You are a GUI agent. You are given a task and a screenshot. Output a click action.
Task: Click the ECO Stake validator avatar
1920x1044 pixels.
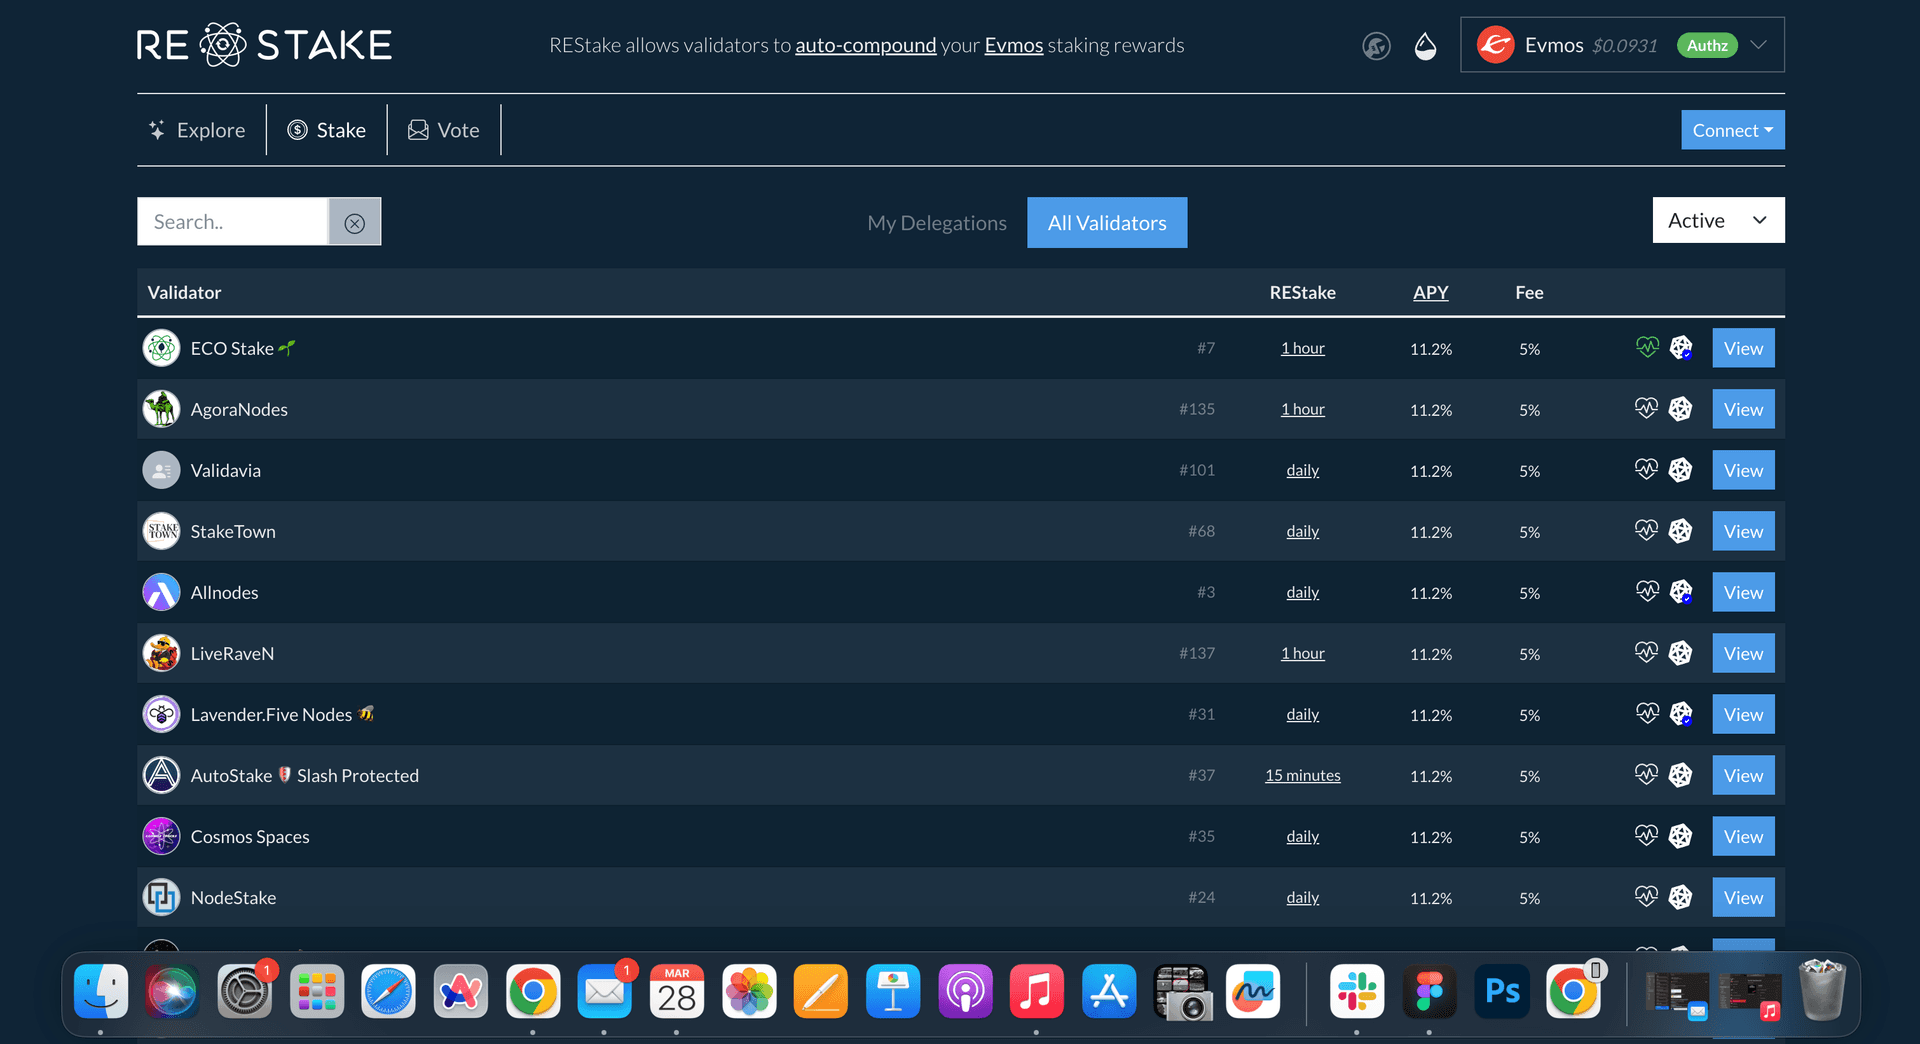pyautogui.click(x=161, y=348)
